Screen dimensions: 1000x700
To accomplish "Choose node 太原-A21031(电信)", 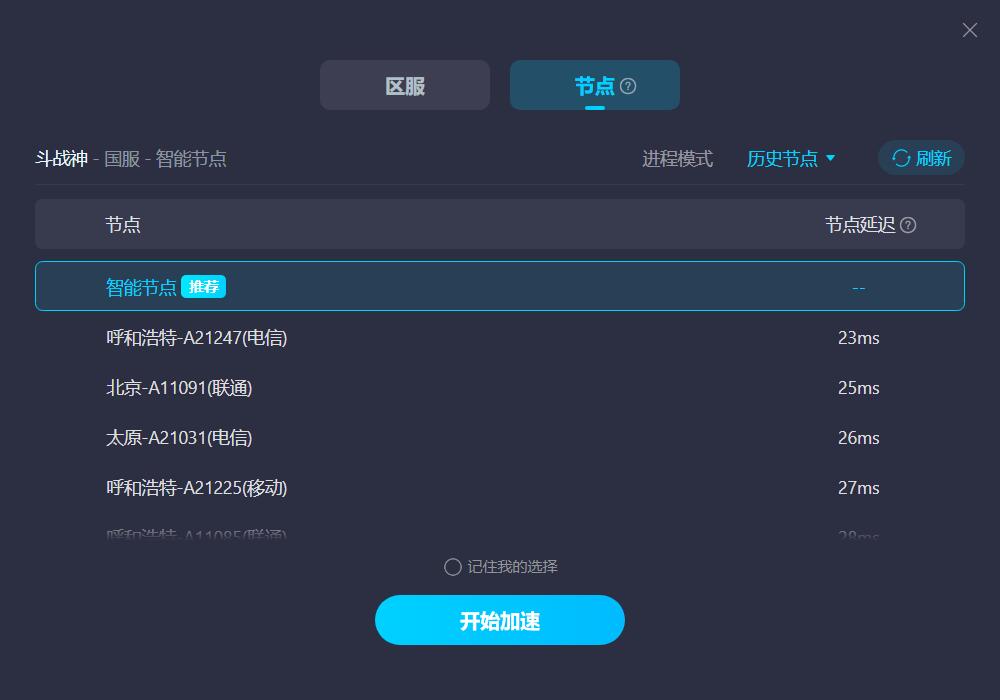I will coord(499,437).
